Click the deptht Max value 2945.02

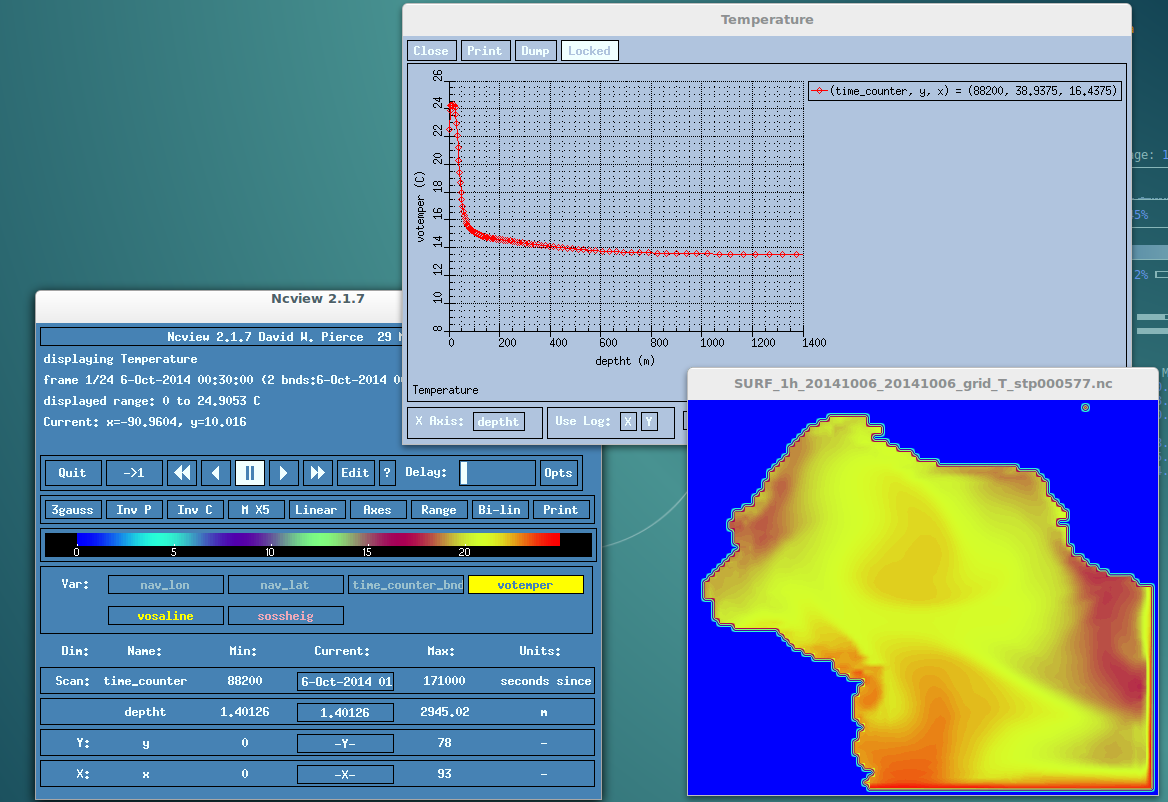(x=445, y=712)
